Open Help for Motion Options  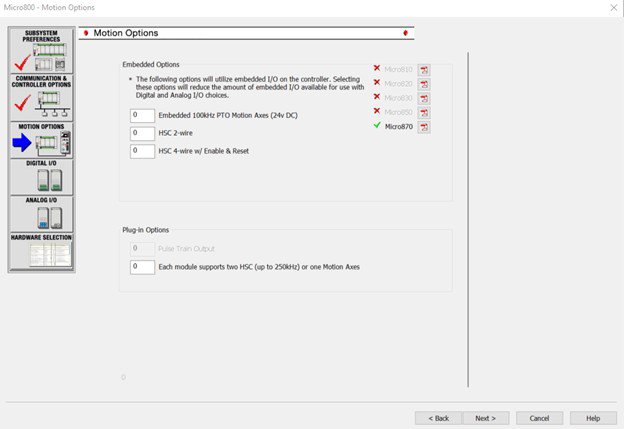[593, 418]
